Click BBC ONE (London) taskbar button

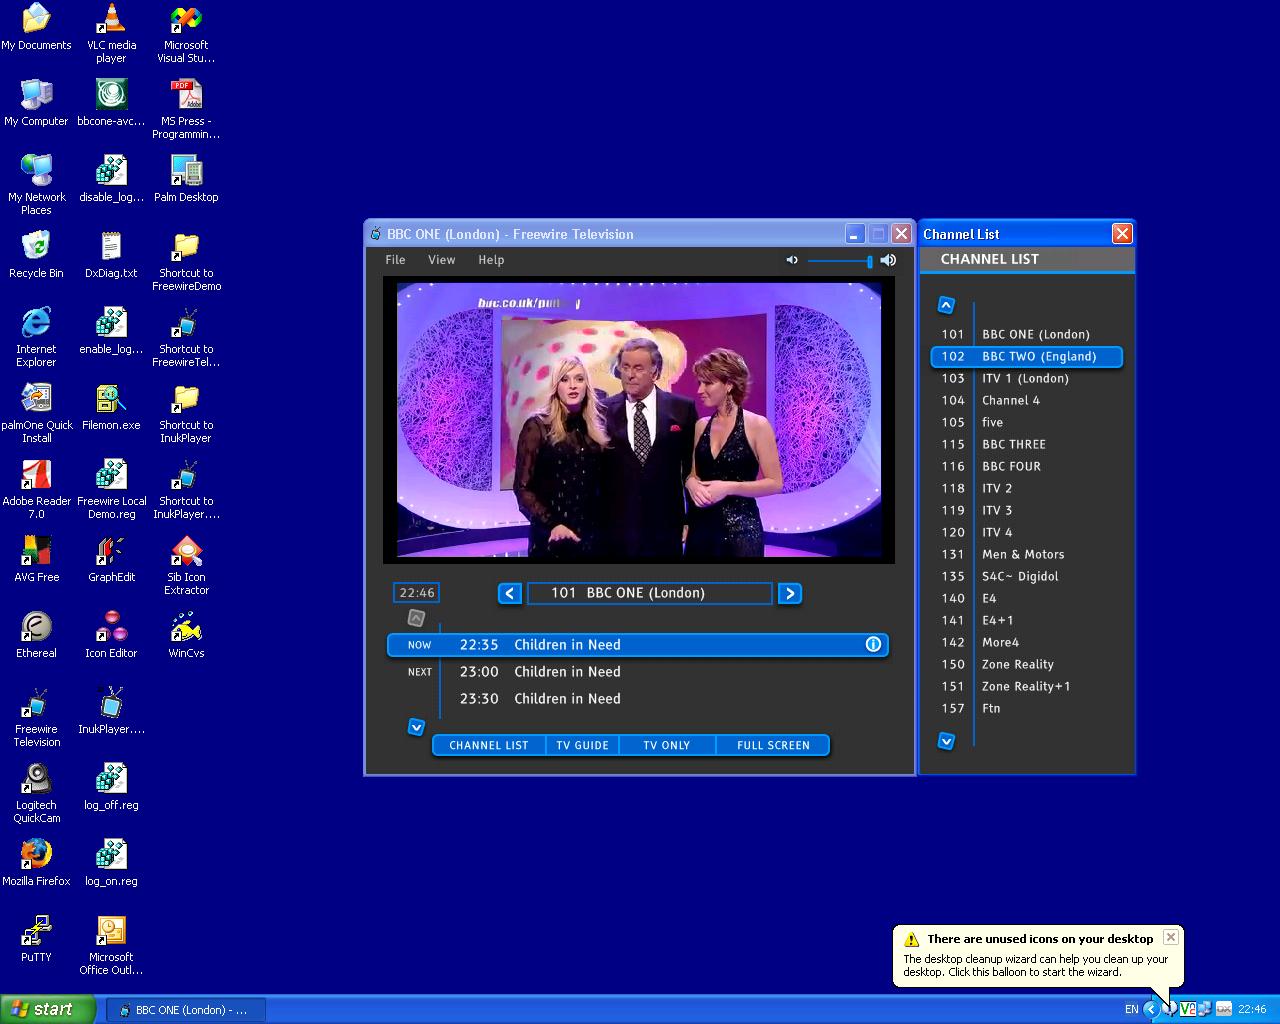coord(185,1010)
